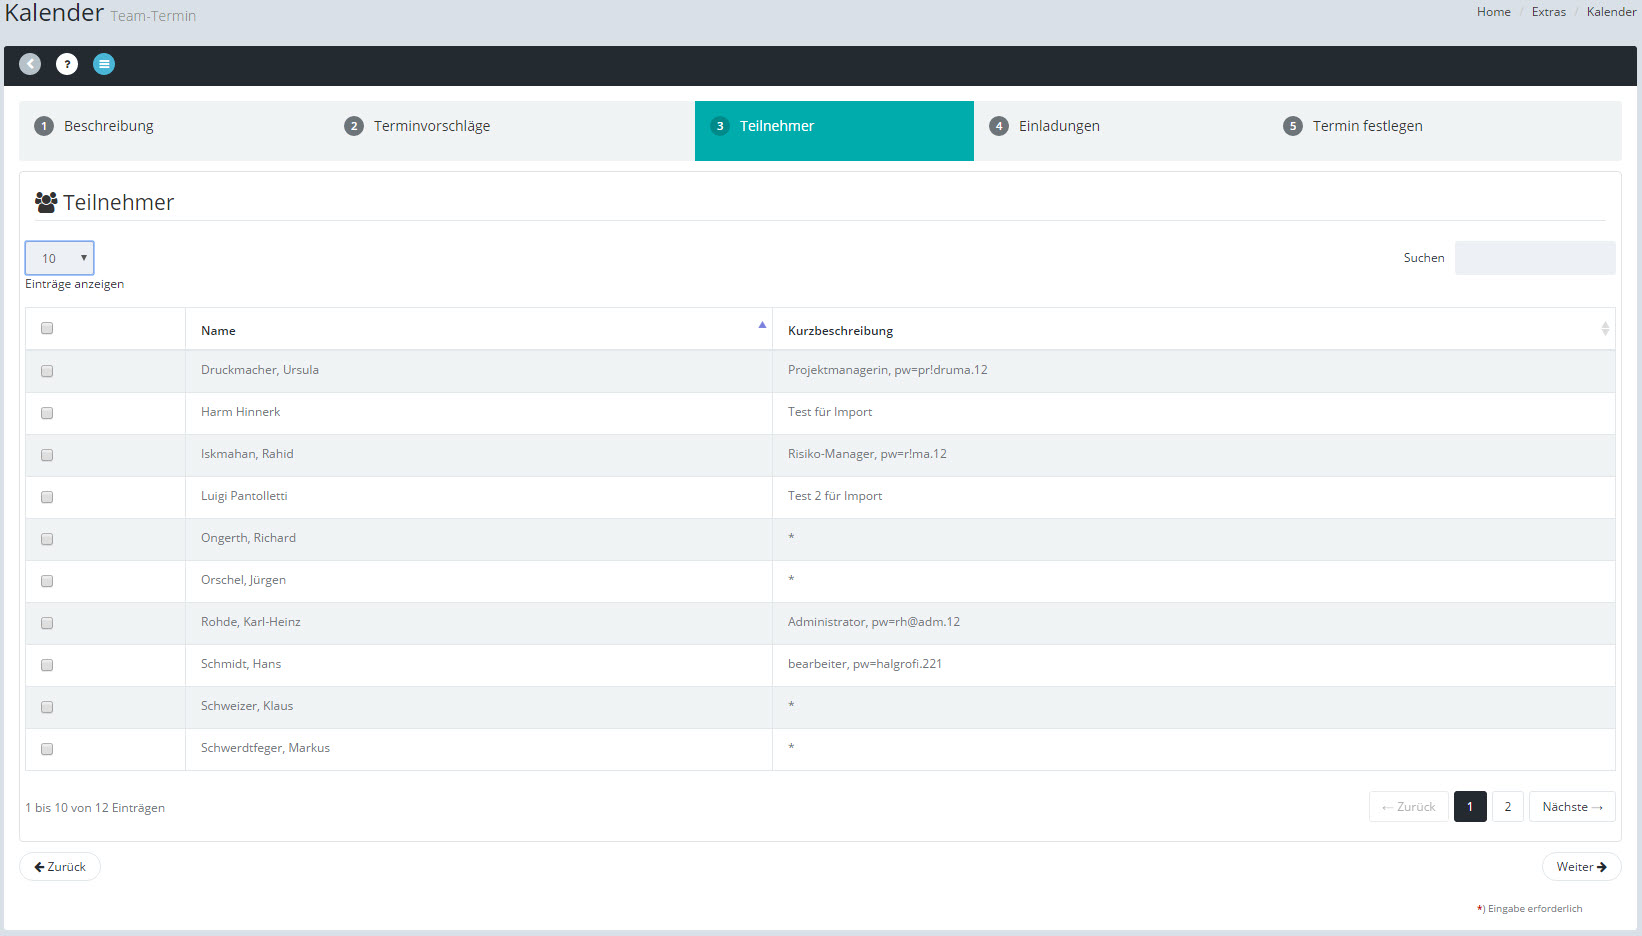This screenshot has width=1642, height=936.
Task: Click step 5 Termin festlegen
Action: [x=1366, y=126]
